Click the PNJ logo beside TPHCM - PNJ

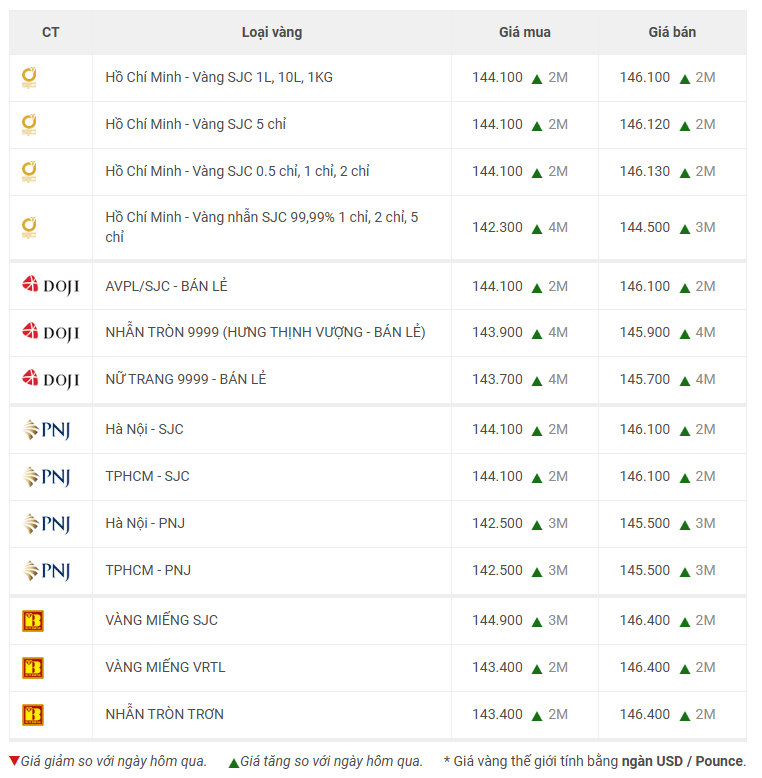[47, 571]
